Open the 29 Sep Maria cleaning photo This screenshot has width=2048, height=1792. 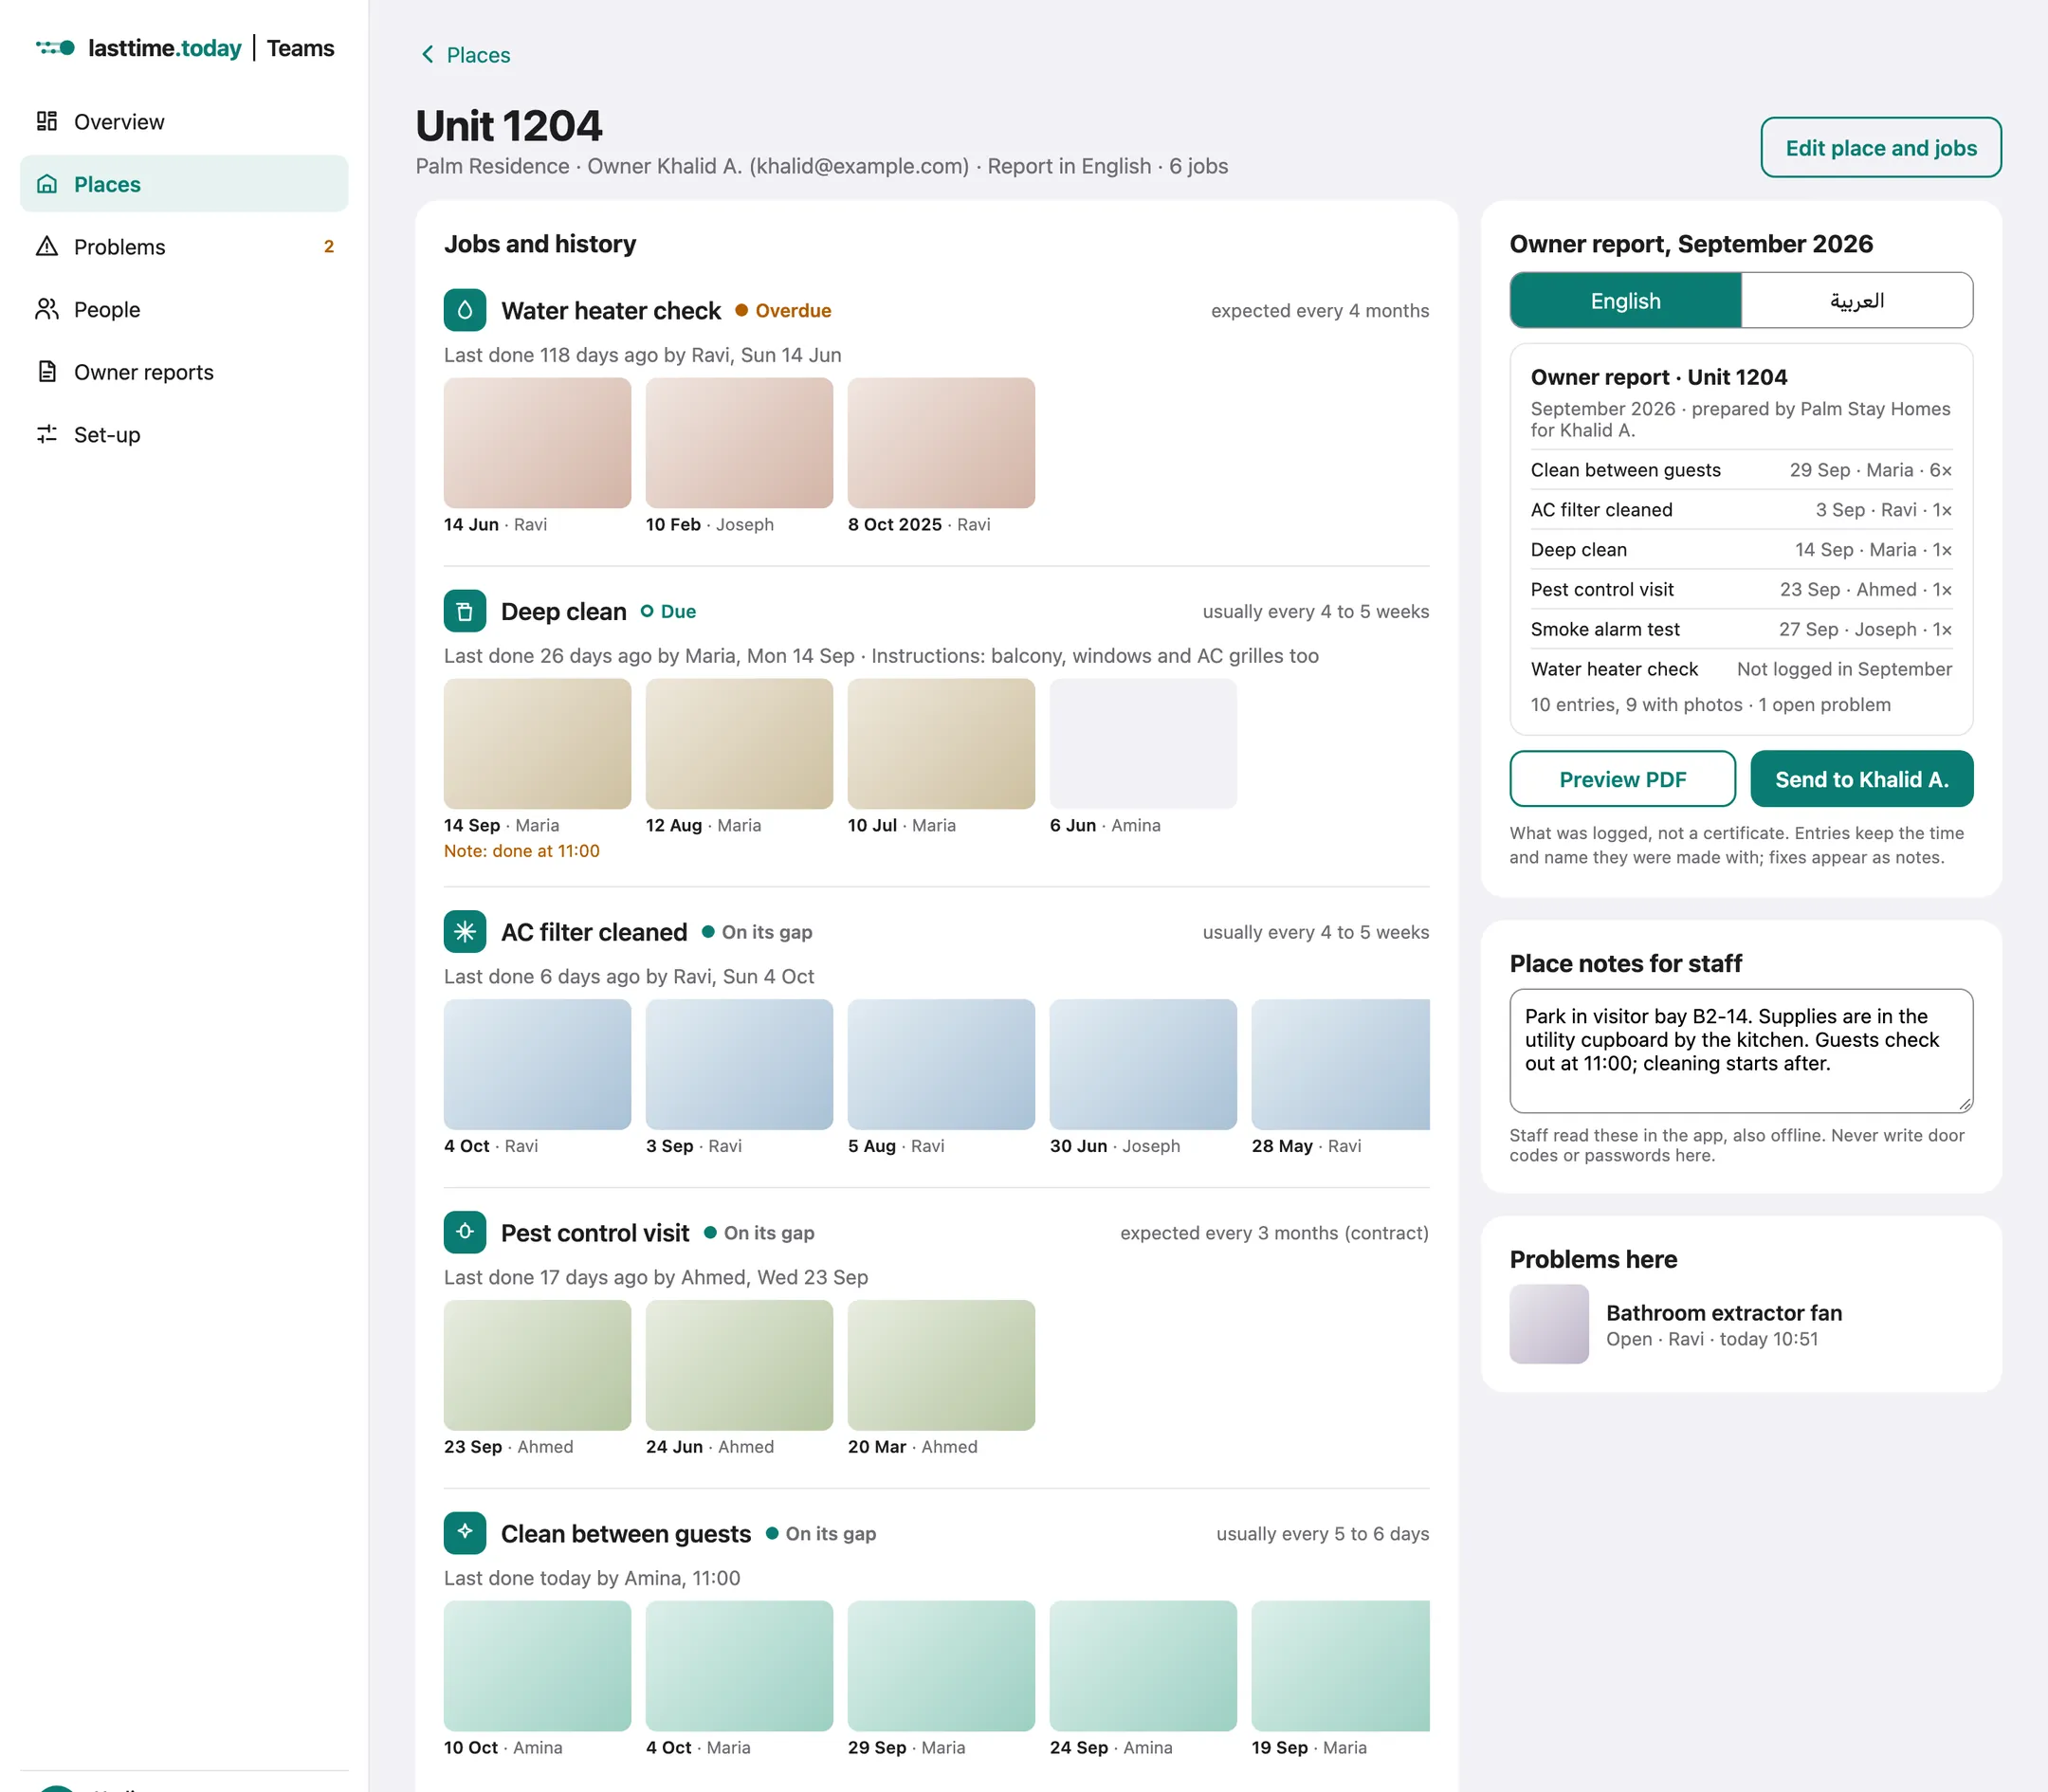point(941,1666)
